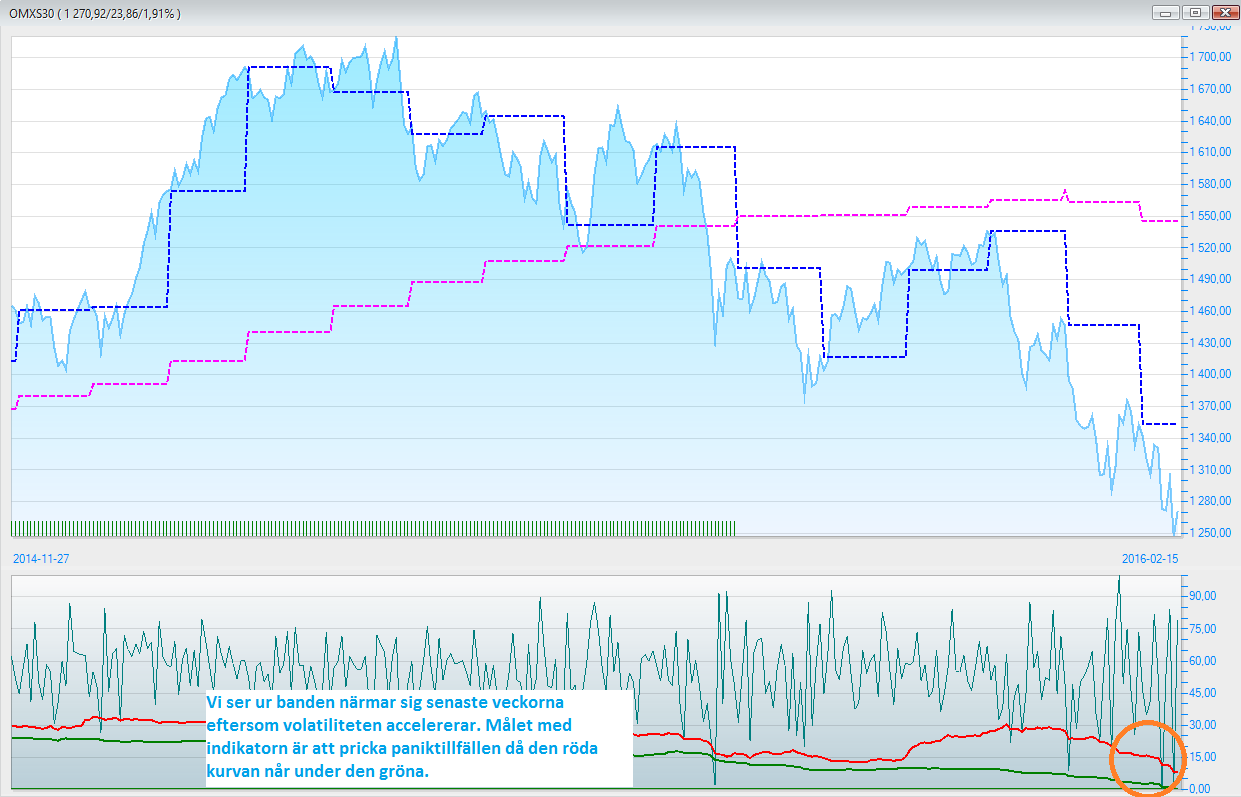Image resolution: width=1241 pixels, height=797 pixels.
Task: Click the 1 370,00 price axis label
Action: pyautogui.click(x=1210, y=406)
